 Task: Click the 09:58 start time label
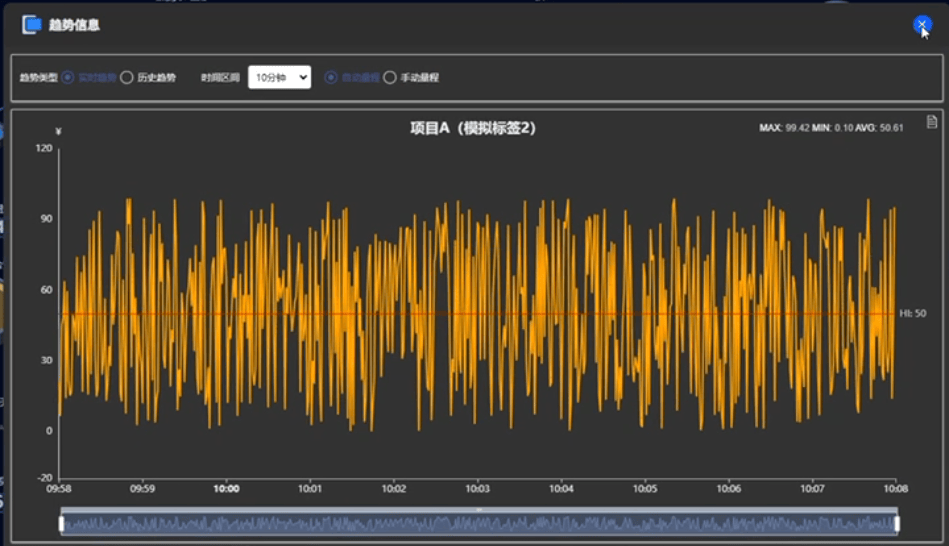click(x=59, y=489)
